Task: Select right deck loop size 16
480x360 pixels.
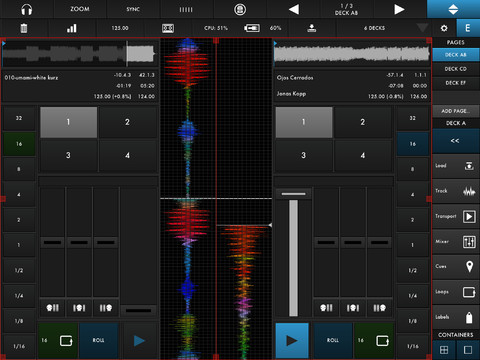Action: (x=413, y=144)
